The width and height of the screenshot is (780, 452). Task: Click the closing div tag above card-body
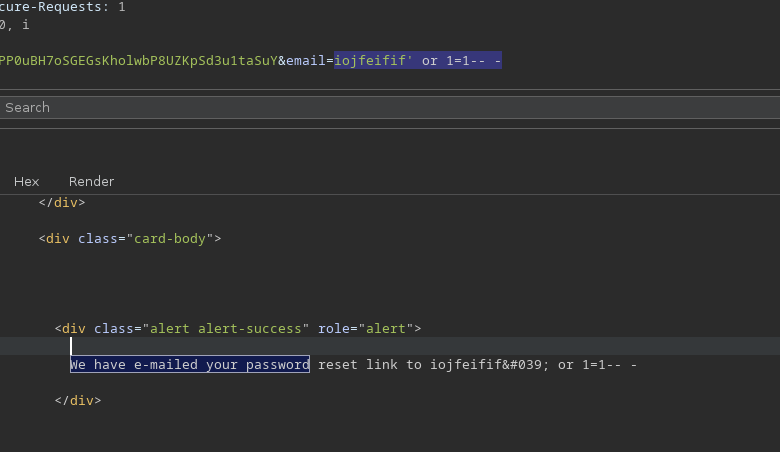62,202
